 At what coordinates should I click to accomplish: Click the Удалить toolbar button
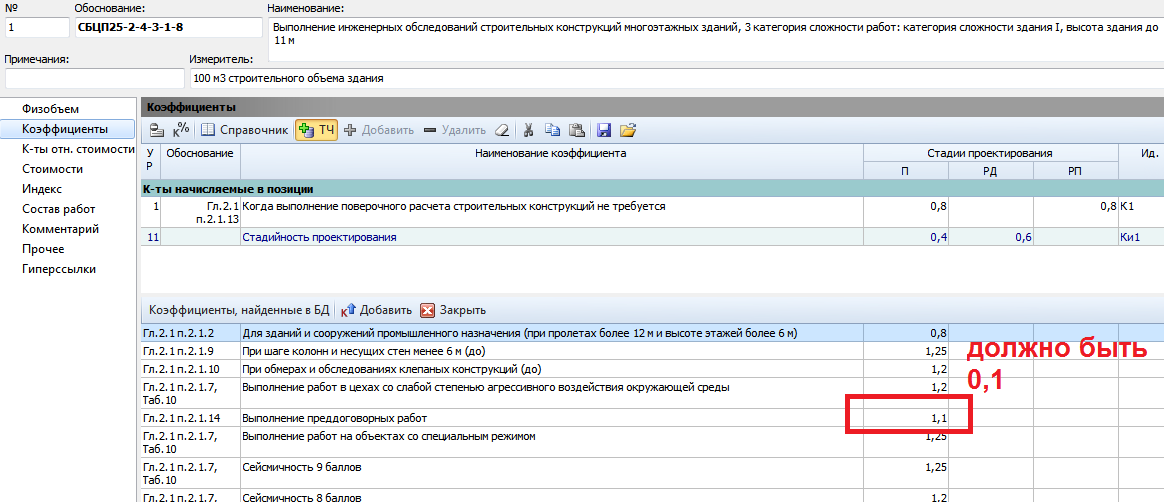[455, 130]
